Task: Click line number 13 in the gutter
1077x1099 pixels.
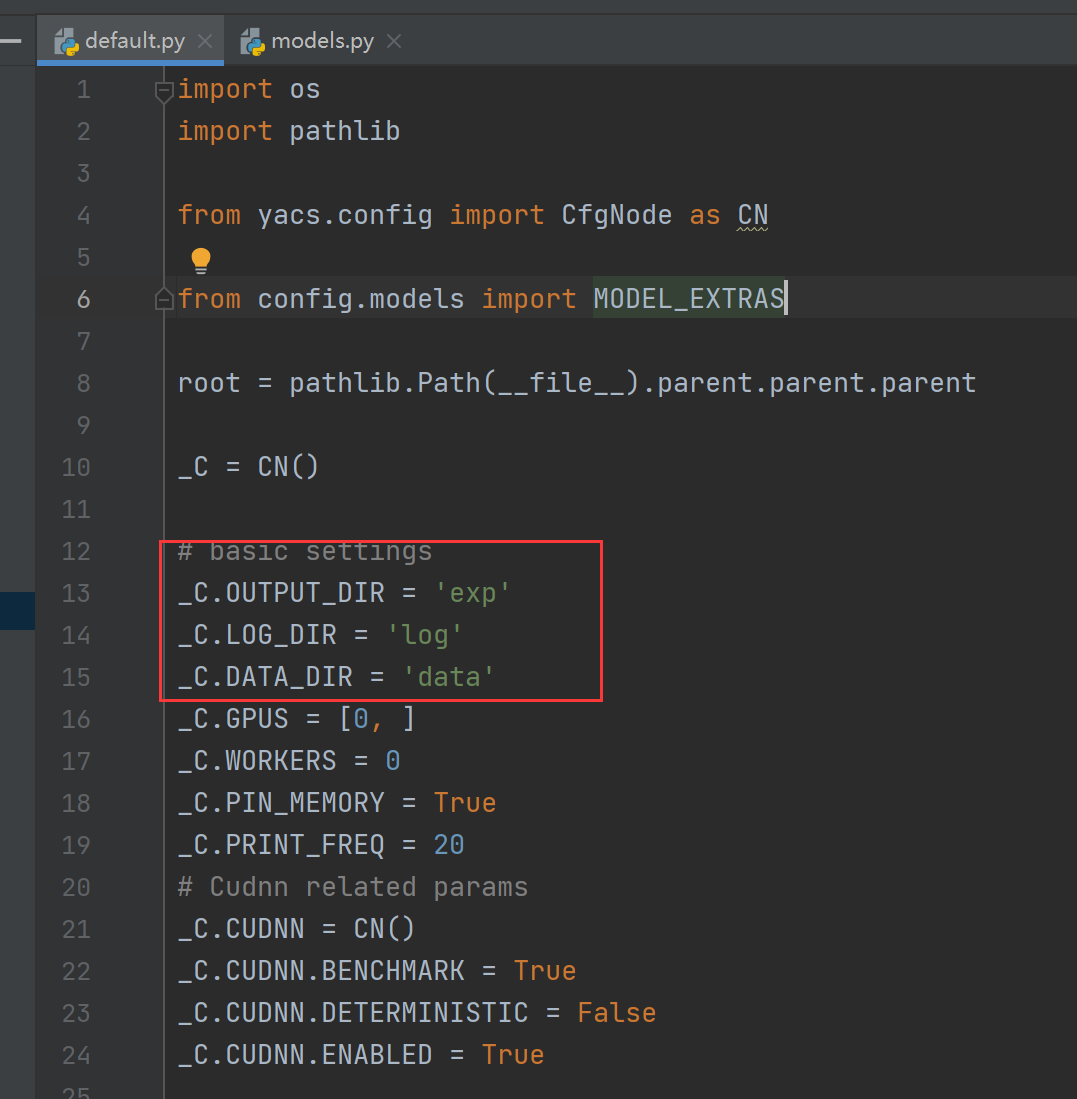Action: pyautogui.click(x=76, y=594)
